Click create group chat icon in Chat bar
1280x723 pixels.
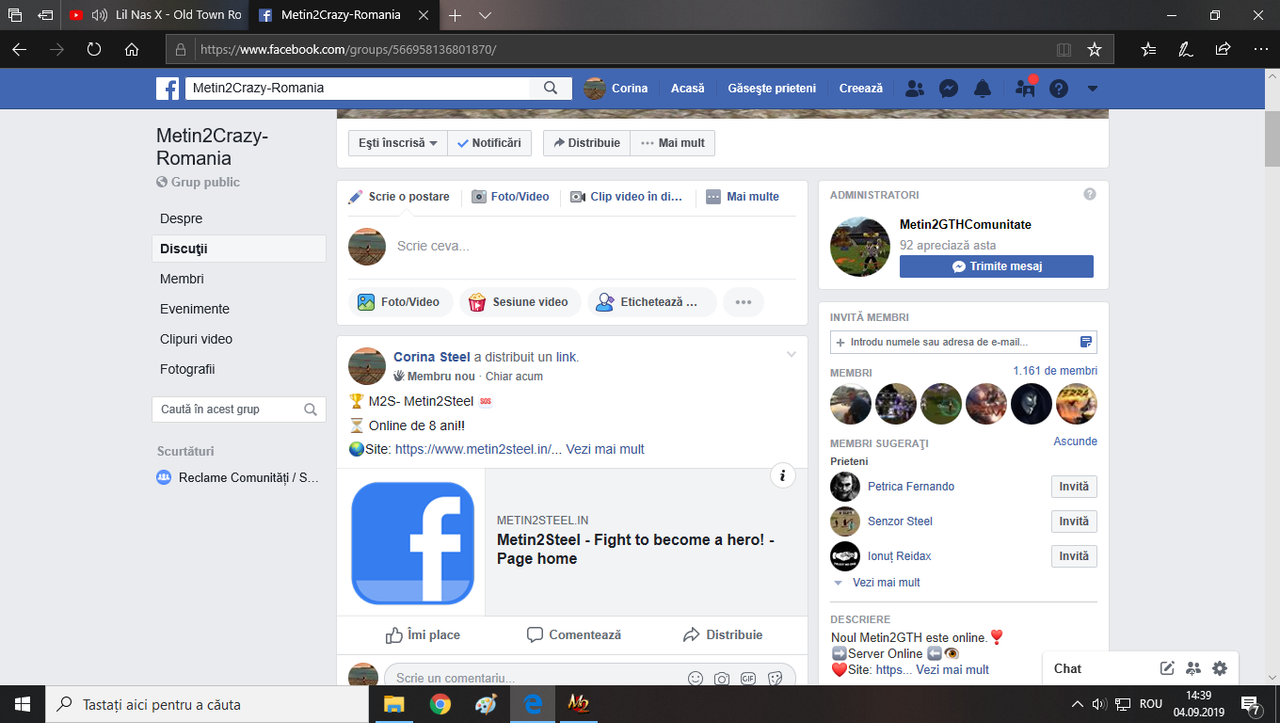1193,668
